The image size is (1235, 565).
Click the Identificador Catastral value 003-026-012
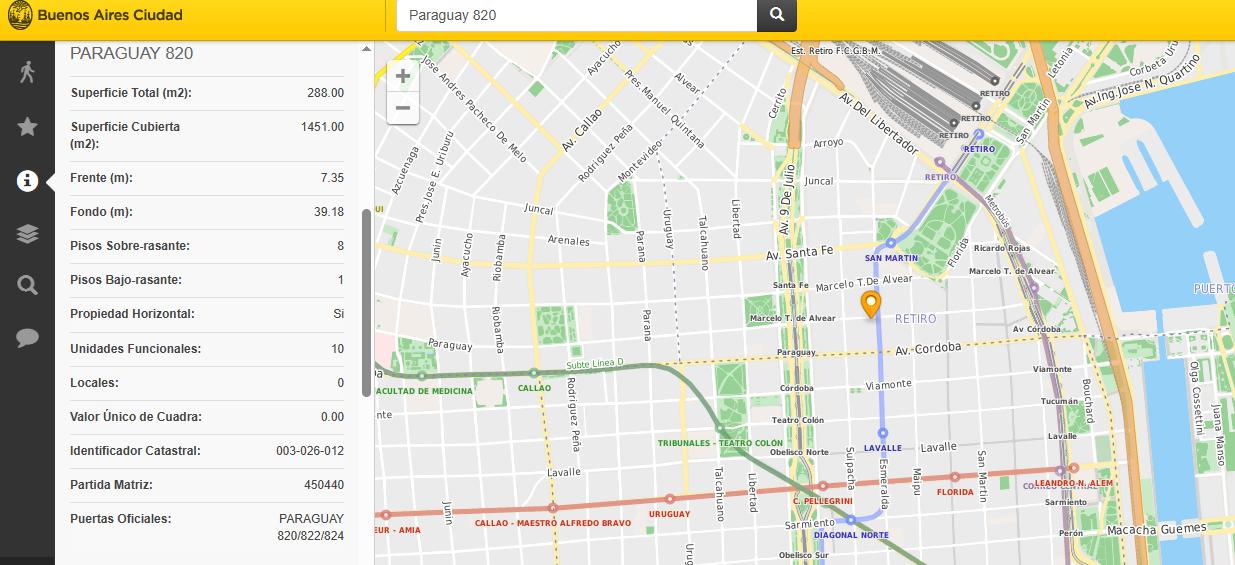click(310, 451)
